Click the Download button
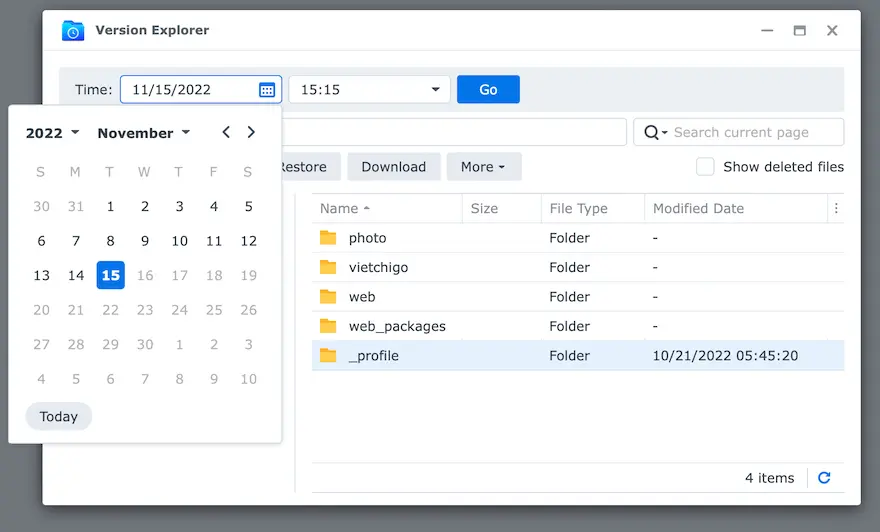The width and height of the screenshot is (880, 532). (x=393, y=167)
